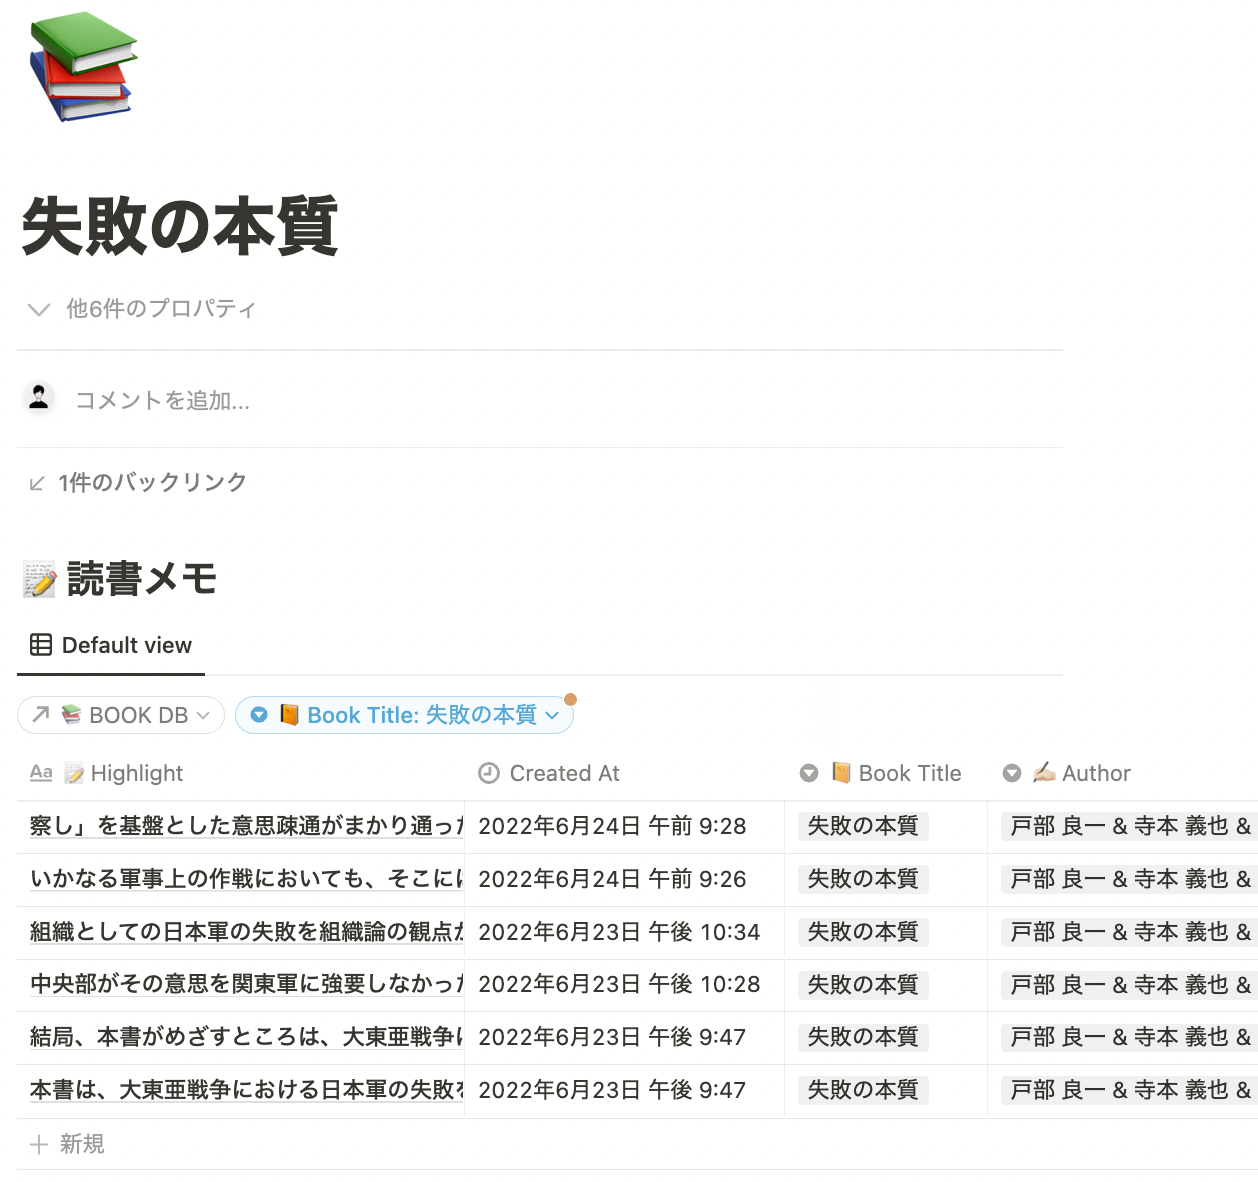Select the Default view tab
This screenshot has height=1182, width=1258.
tap(111, 645)
